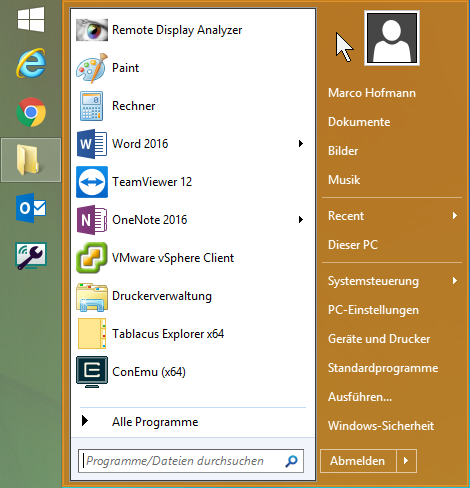Open Remote Display Analyzer eye icon
This screenshot has height=488, width=470.
pyautogui.click(x=92, y=30)
